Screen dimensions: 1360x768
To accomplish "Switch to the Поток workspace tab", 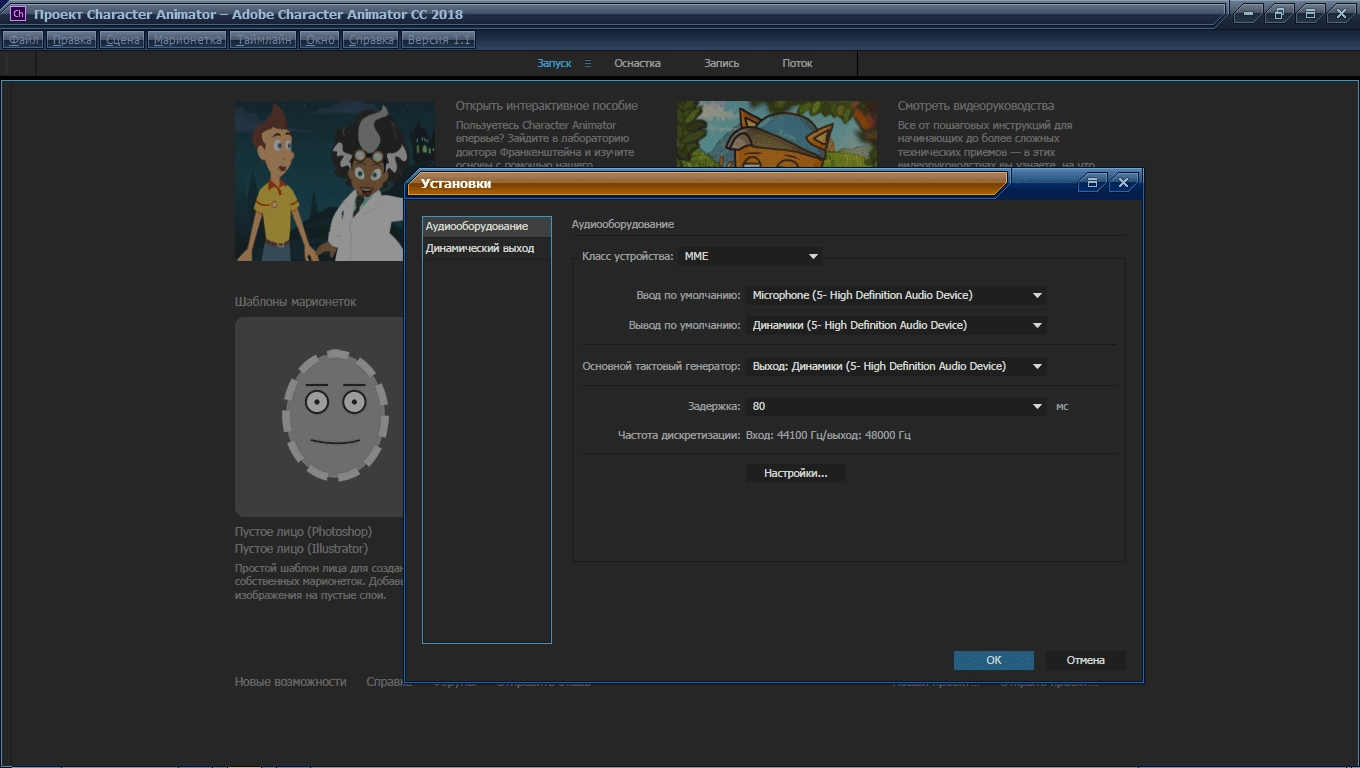I will [x=797, y=63].
